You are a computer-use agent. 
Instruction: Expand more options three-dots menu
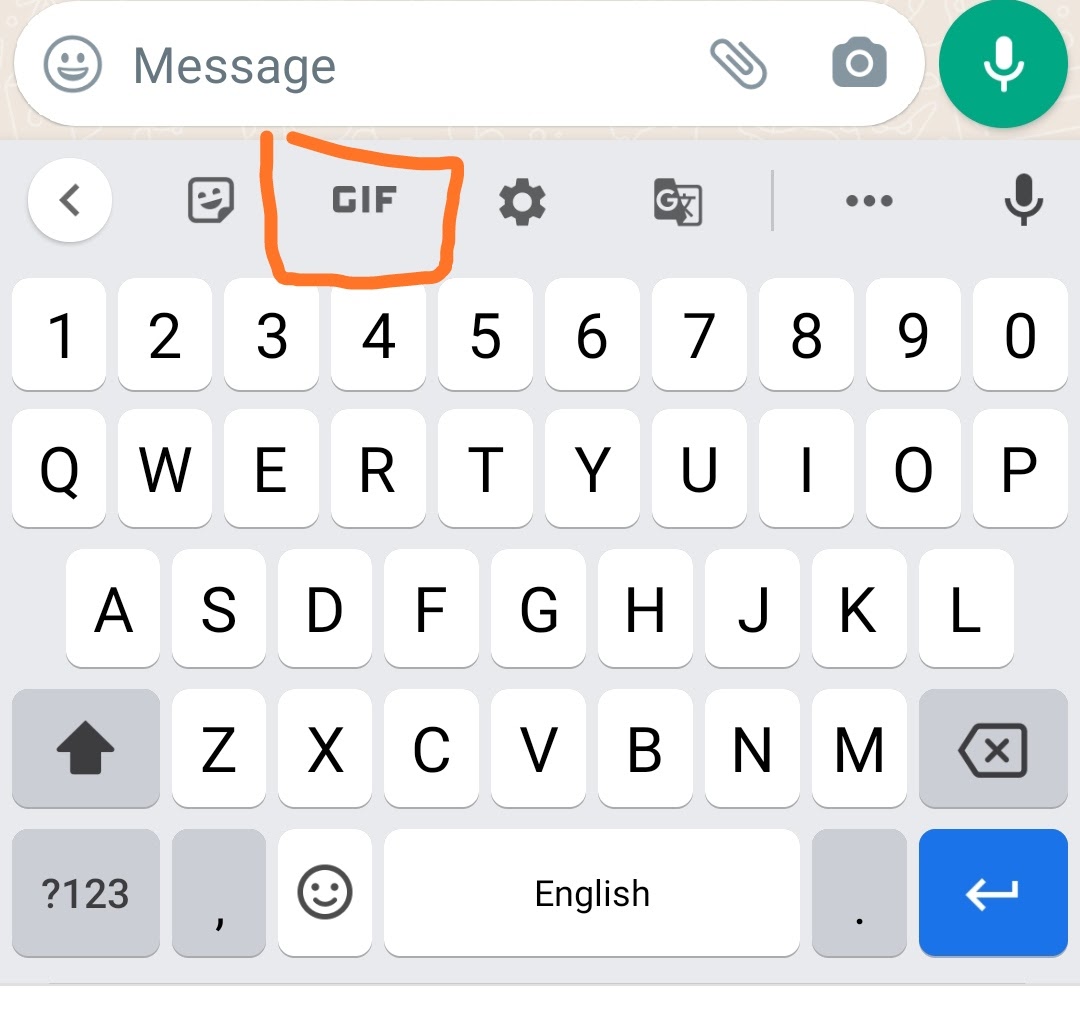coord(869,201)
